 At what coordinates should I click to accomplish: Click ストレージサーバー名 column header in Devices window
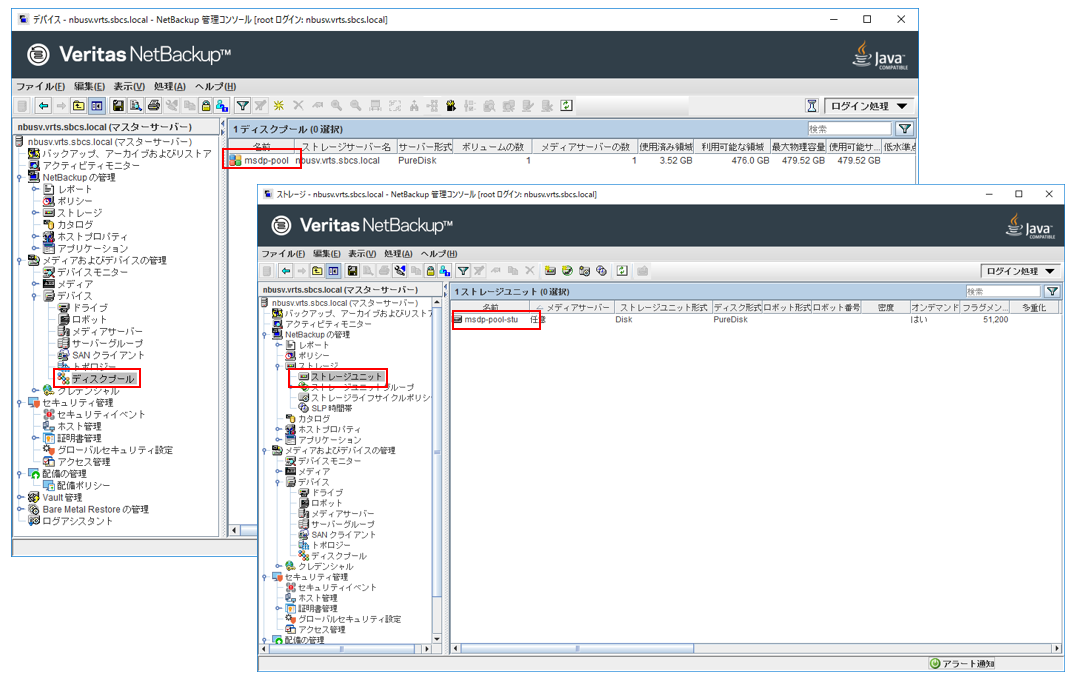(x=346, y=146)
